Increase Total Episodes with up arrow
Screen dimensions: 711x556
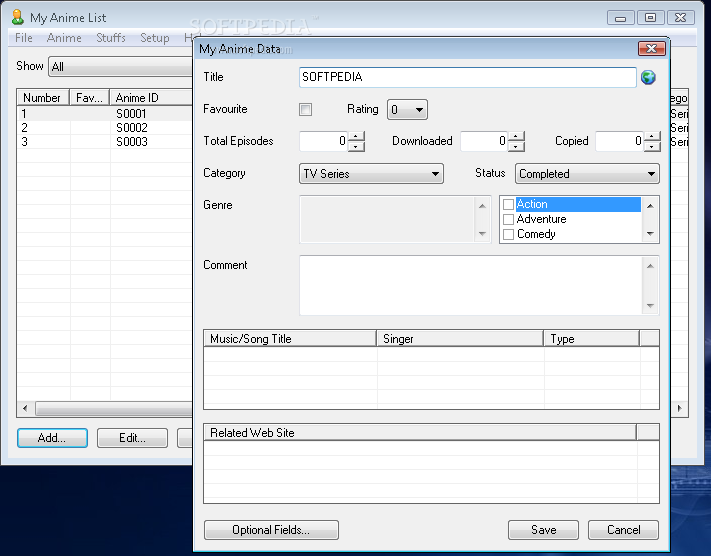pos(356,136)
